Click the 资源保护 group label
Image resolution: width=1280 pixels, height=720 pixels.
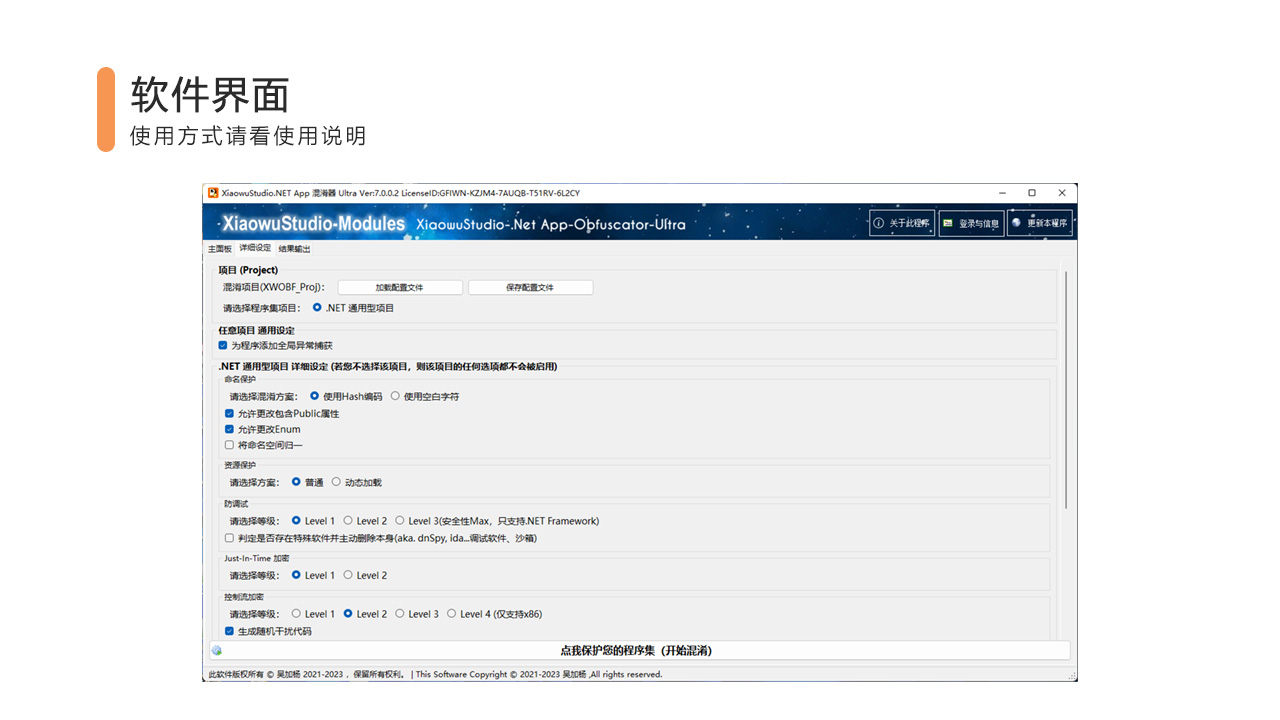pyautogui.click(x=240, y=465)
